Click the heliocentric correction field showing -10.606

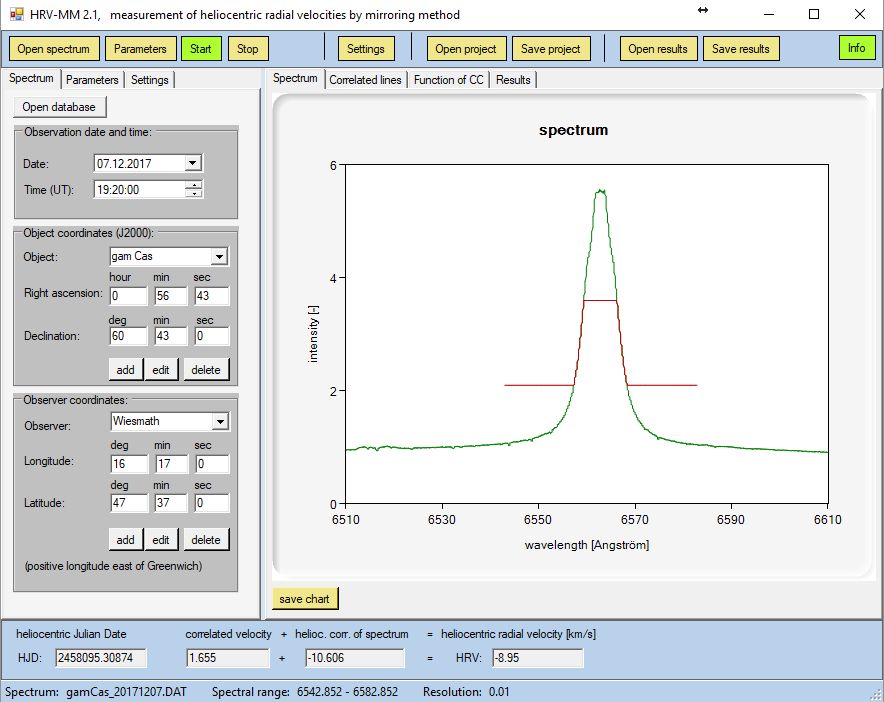click(x=355, y=658)
